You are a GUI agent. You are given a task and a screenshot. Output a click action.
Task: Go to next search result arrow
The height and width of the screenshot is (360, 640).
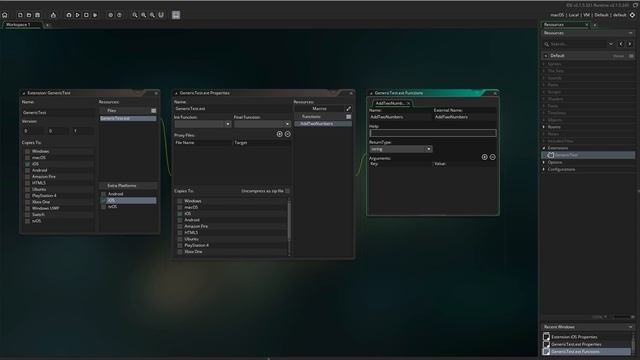click(x=630, y=44)
